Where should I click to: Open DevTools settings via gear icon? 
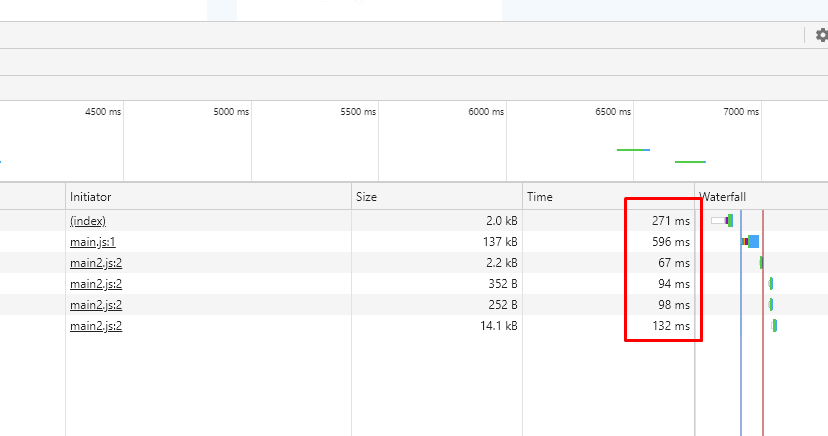821,35
